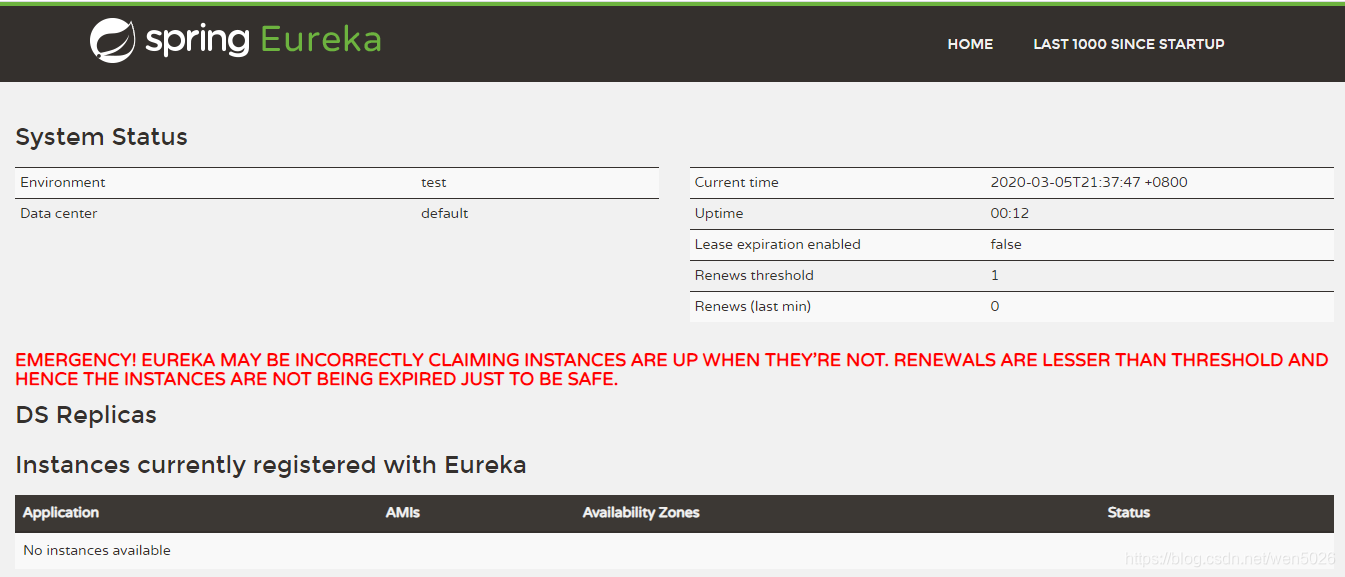
Task: Open the HOME navigation link
Action: coord(970,44)
